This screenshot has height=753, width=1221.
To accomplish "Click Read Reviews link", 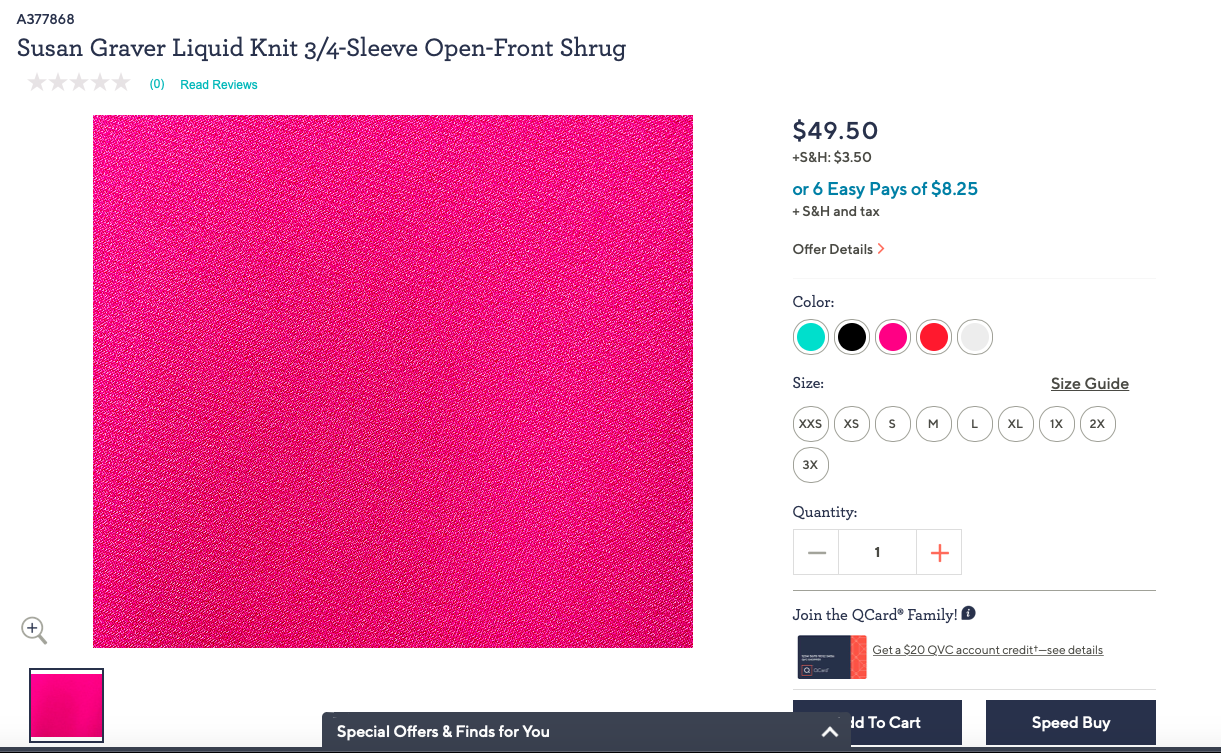I will [218, 85].
